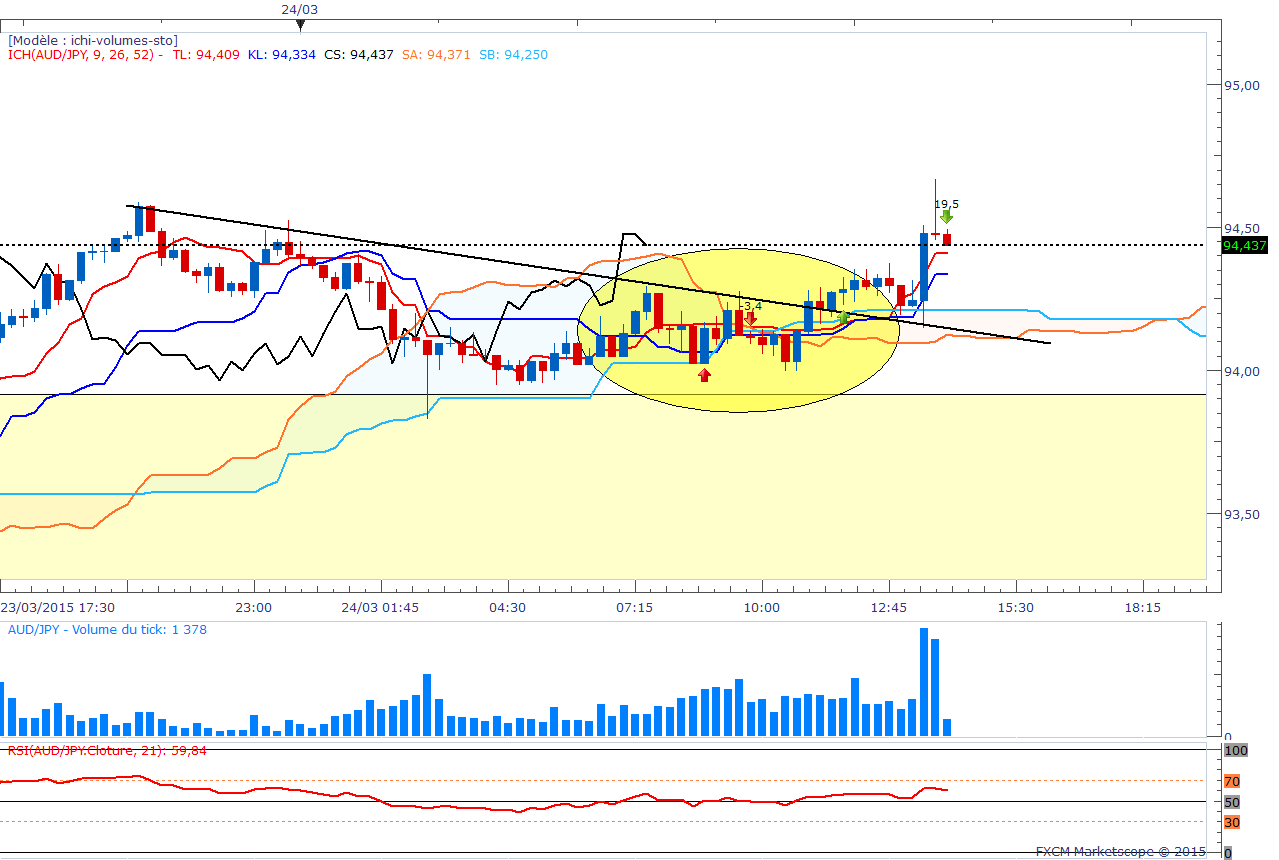Select the AUD/JPY Volume du tick label
The height and width of the screenshot is (860, 1279).
point(107,629)
